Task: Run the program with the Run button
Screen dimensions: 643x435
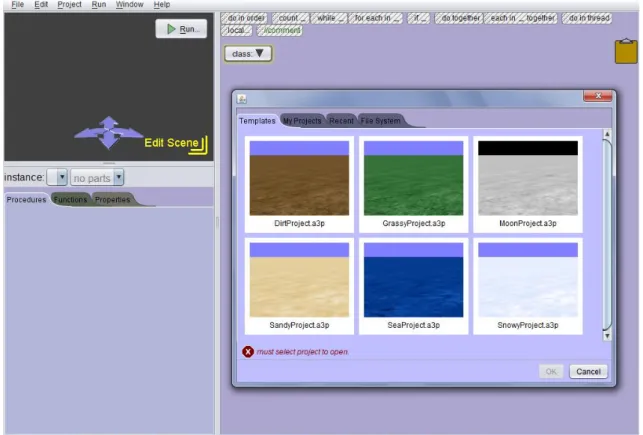Action: [181, 29]
